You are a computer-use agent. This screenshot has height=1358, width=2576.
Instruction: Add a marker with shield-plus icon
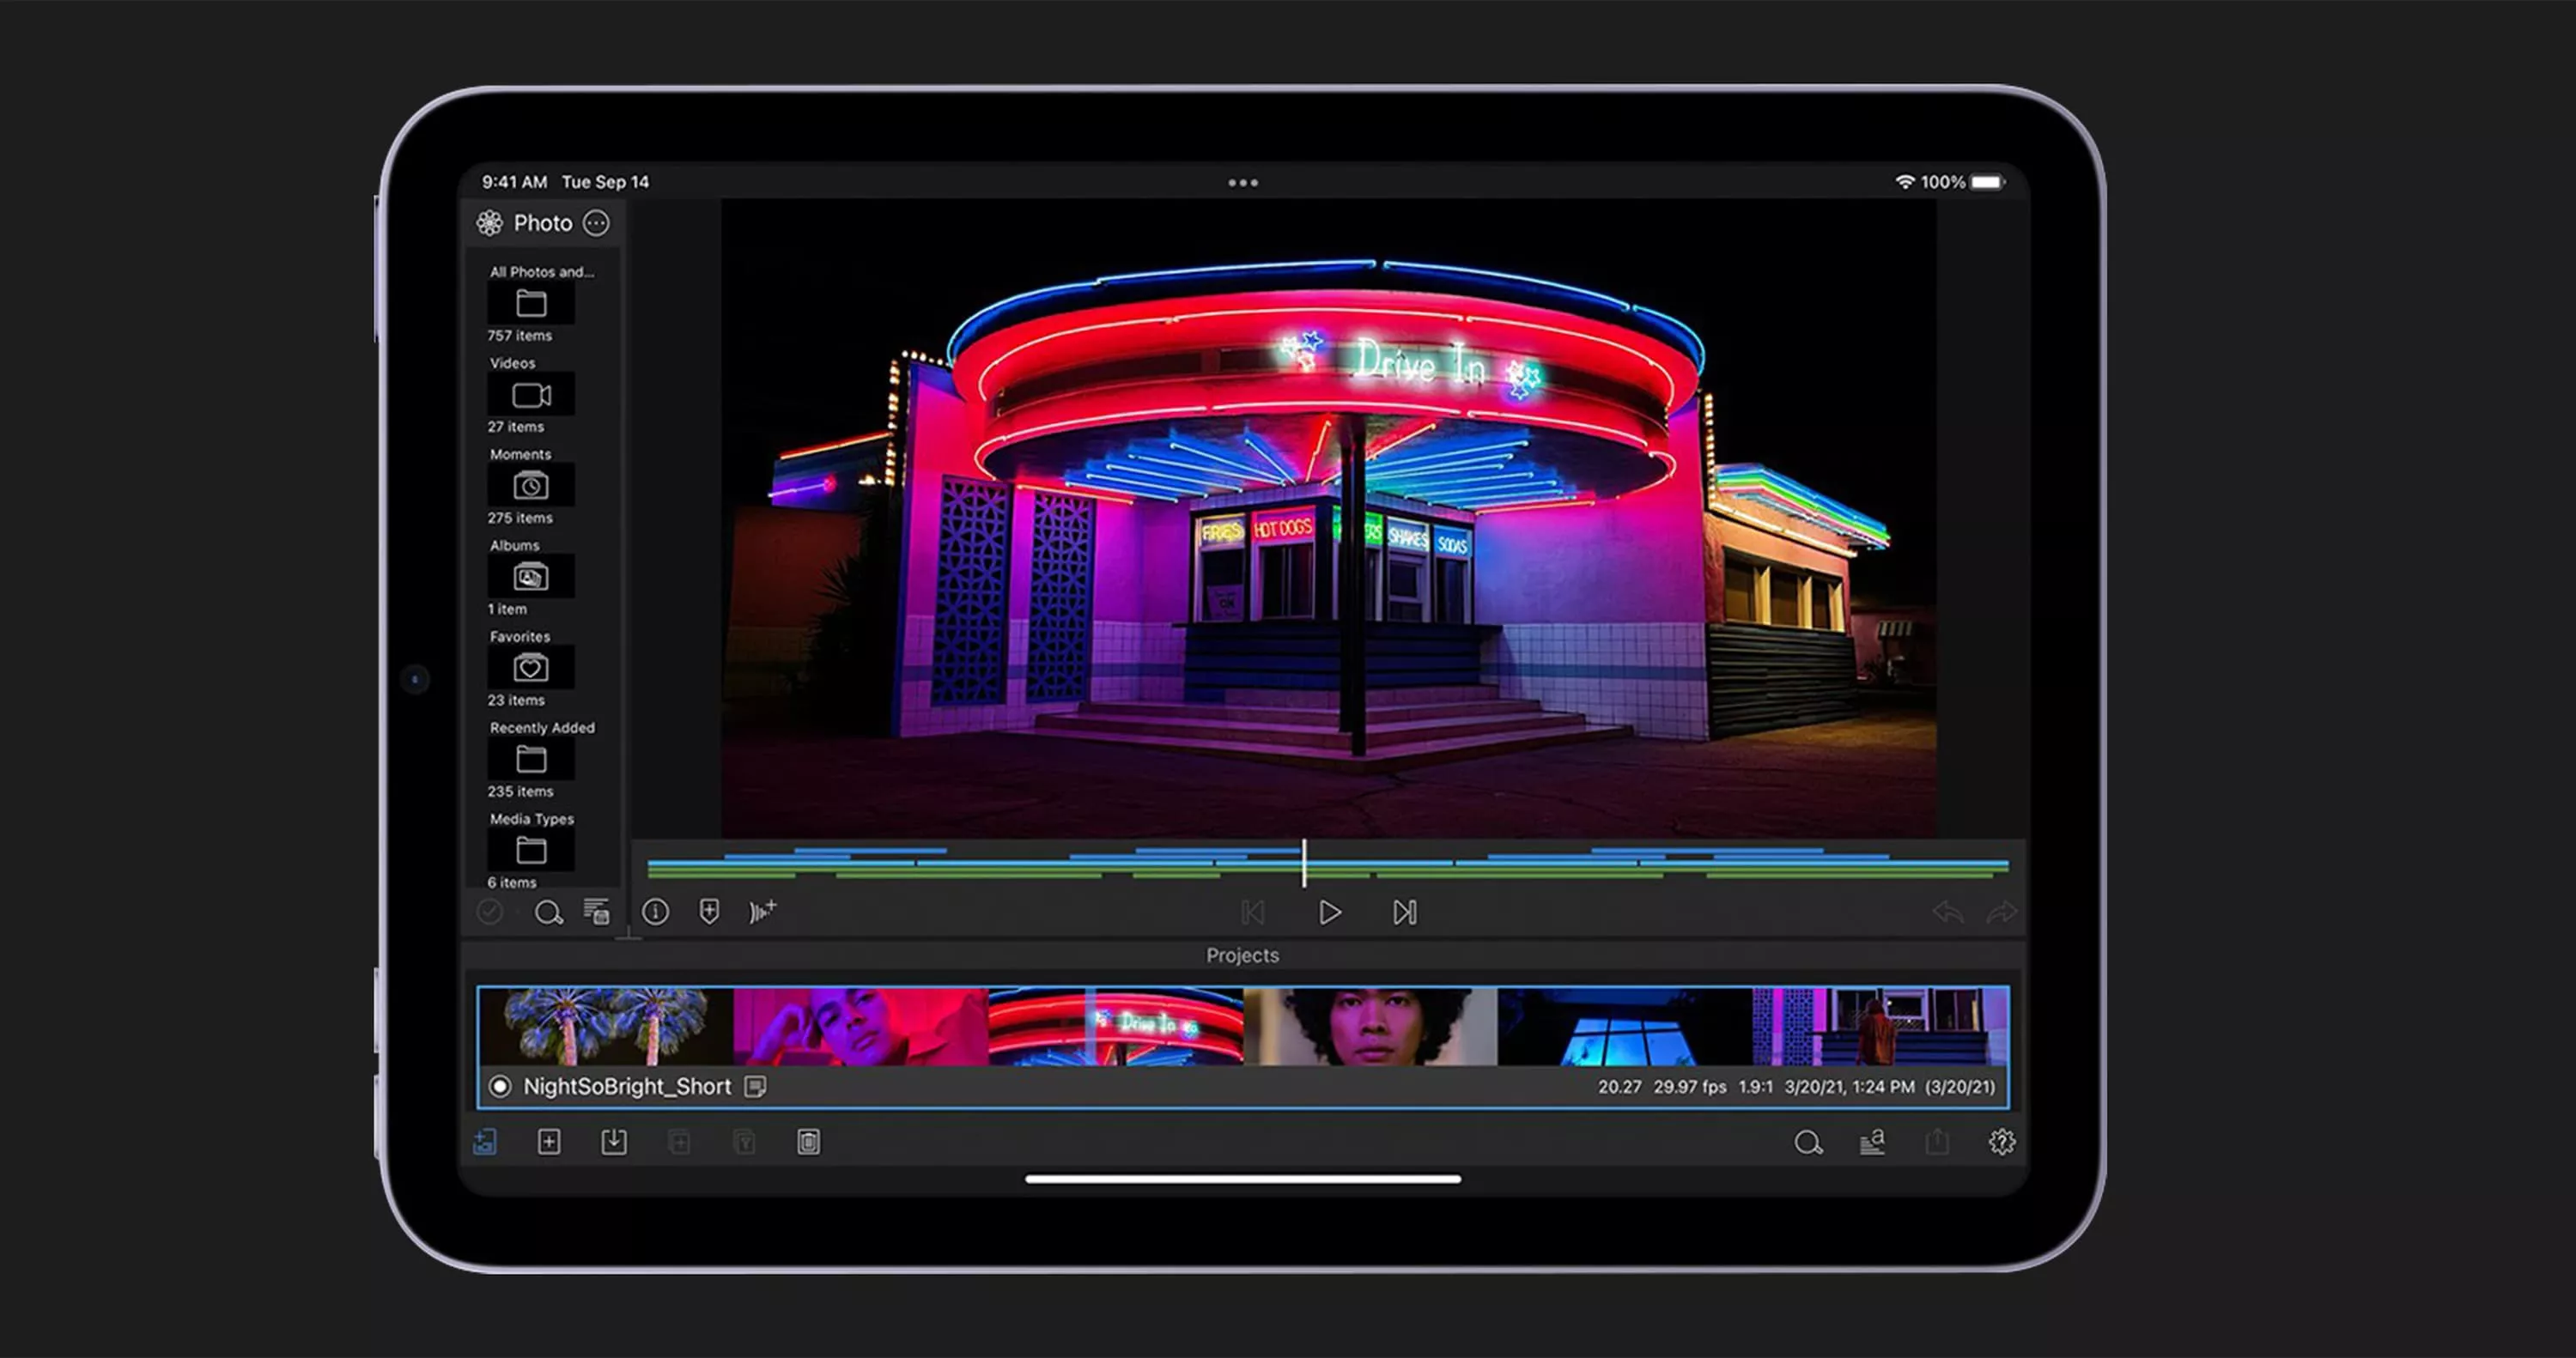[x=709, y=912]
